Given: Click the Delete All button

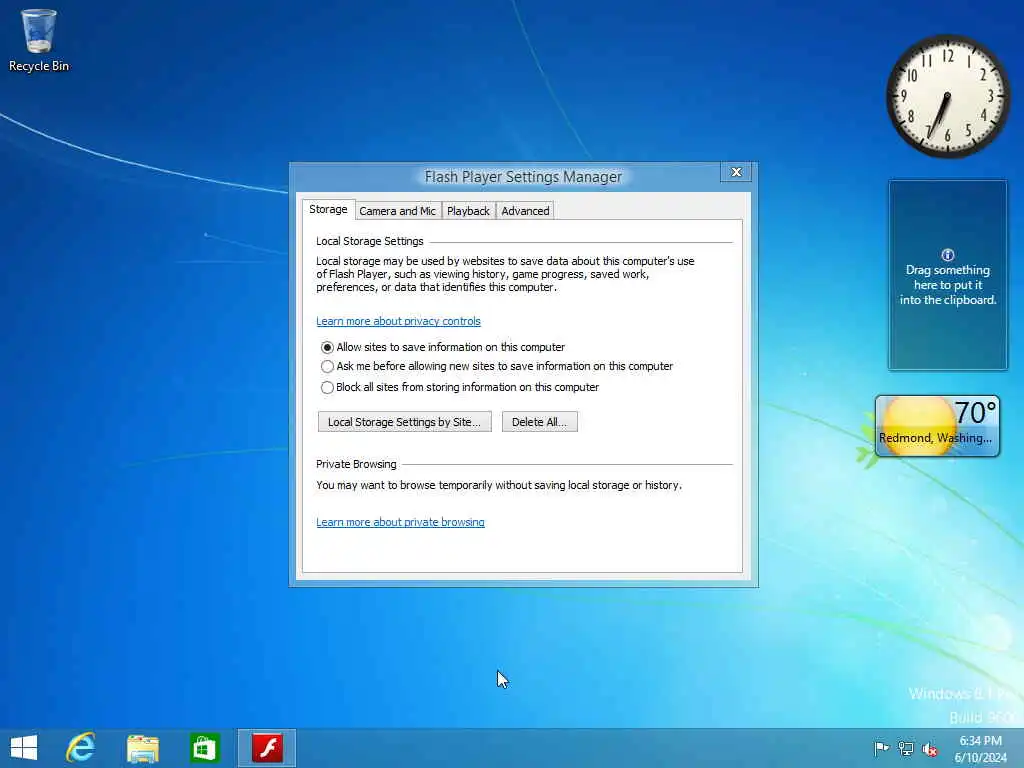Looking at the screenshot, I should click(539, 422).
